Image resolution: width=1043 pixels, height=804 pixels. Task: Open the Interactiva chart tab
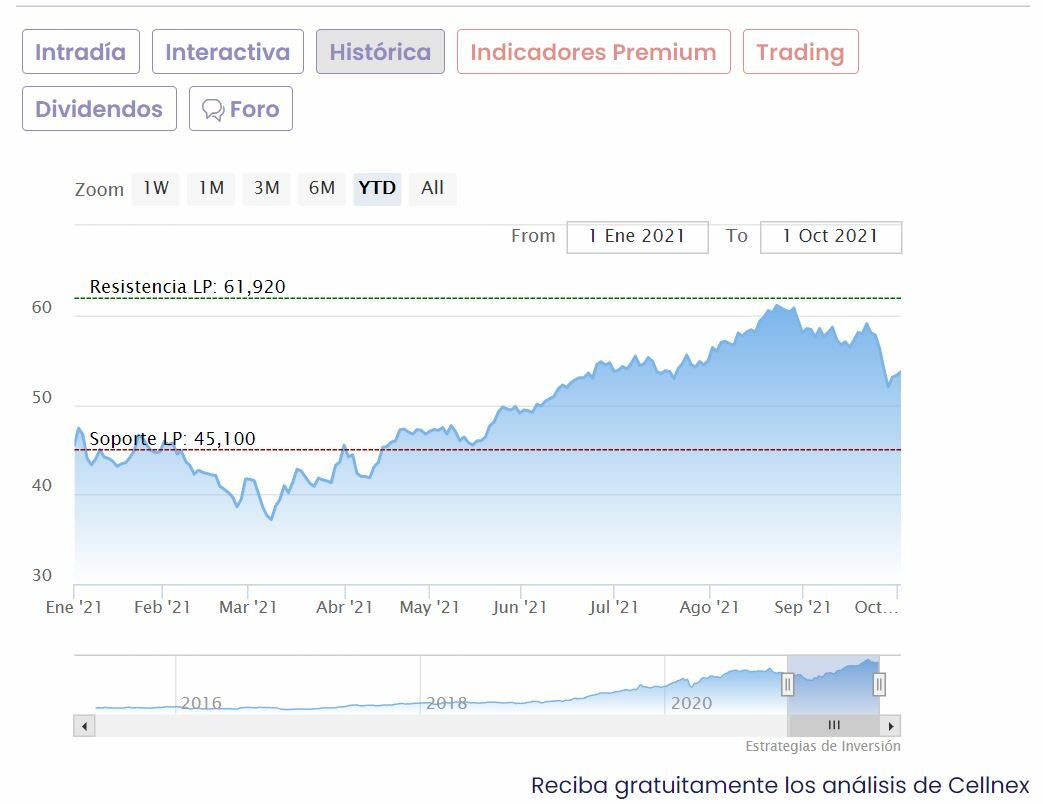(x=227, y=52)
